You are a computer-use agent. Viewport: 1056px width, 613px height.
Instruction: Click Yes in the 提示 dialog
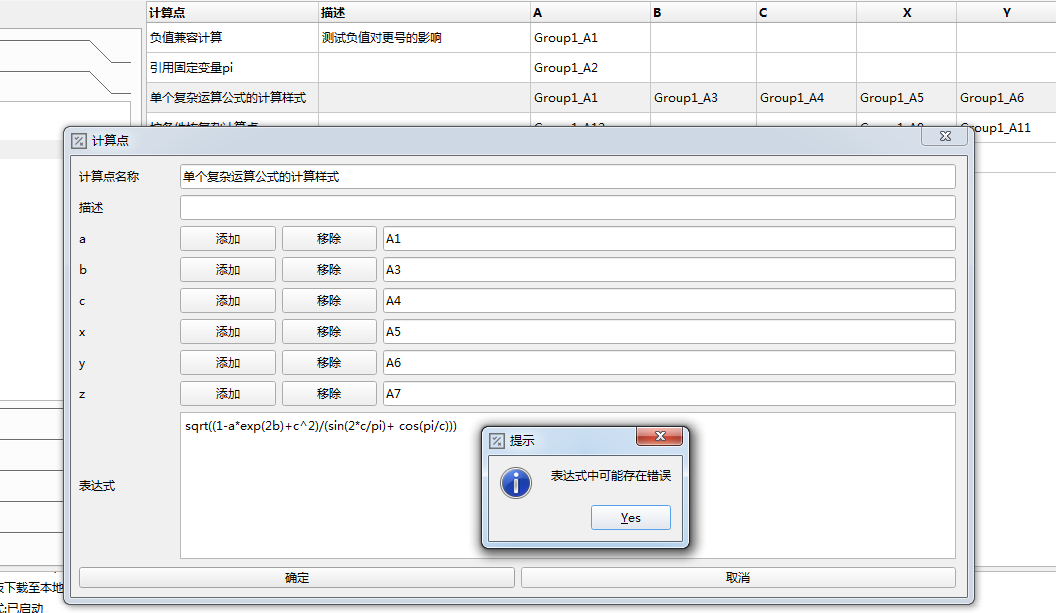630,518
